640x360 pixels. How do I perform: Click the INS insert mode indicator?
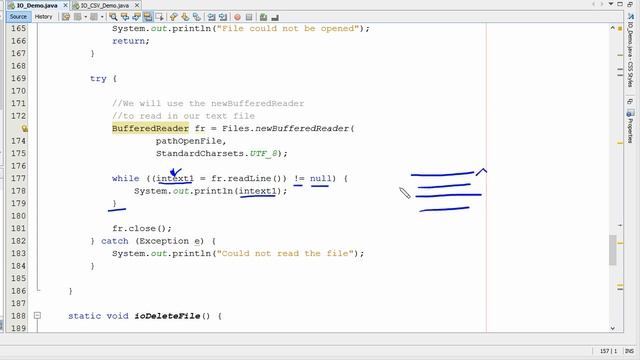[630, 351]
